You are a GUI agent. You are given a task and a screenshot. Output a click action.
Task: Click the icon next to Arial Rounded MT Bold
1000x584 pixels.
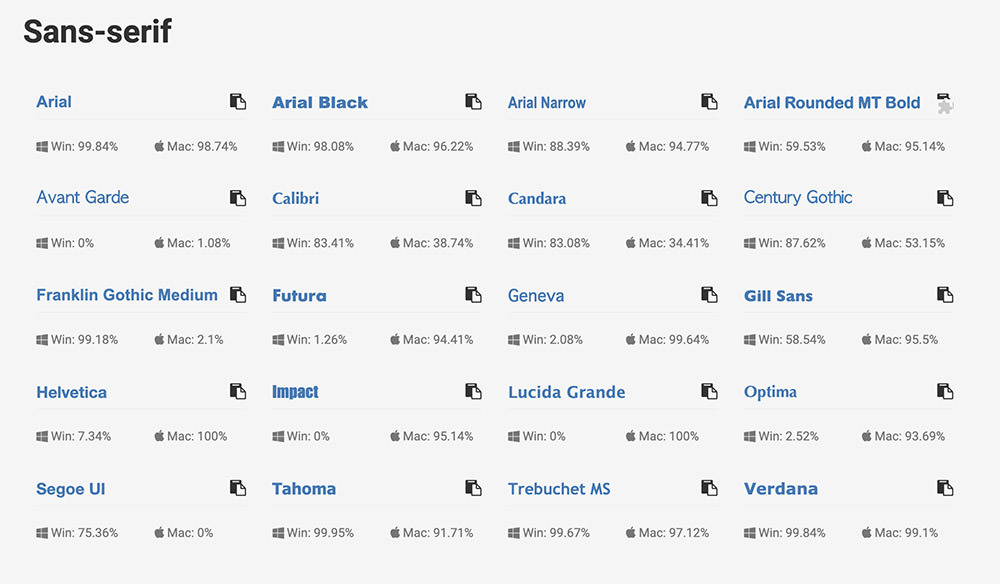[x=945, y=102]
